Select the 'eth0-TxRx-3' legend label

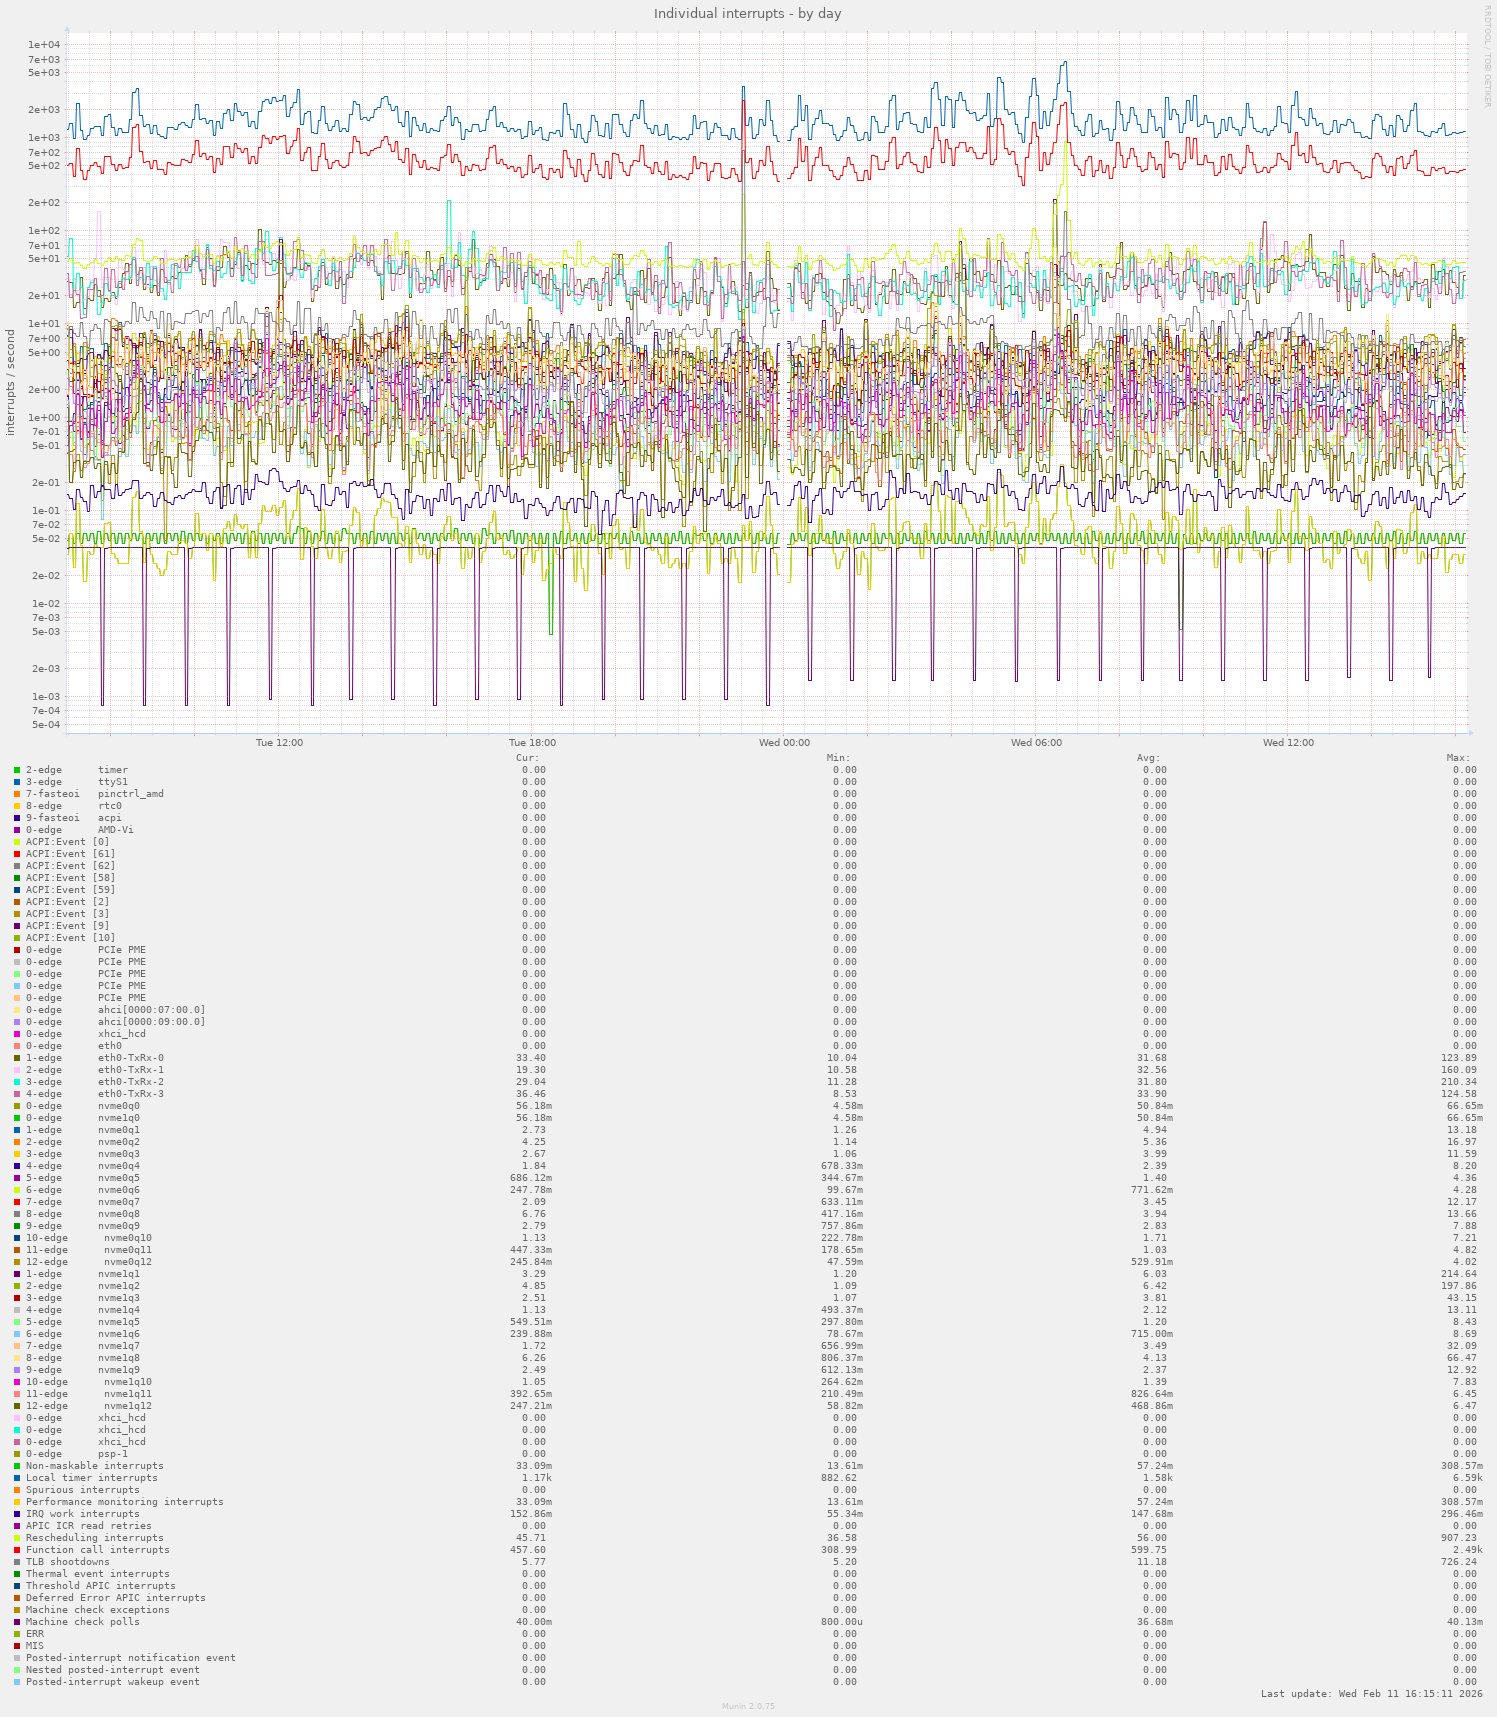tap(130, 1094)
